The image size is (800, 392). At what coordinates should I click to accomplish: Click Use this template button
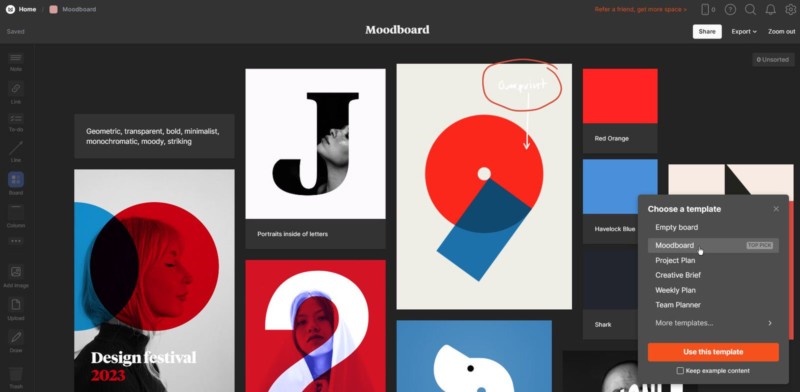pos(713,352)
